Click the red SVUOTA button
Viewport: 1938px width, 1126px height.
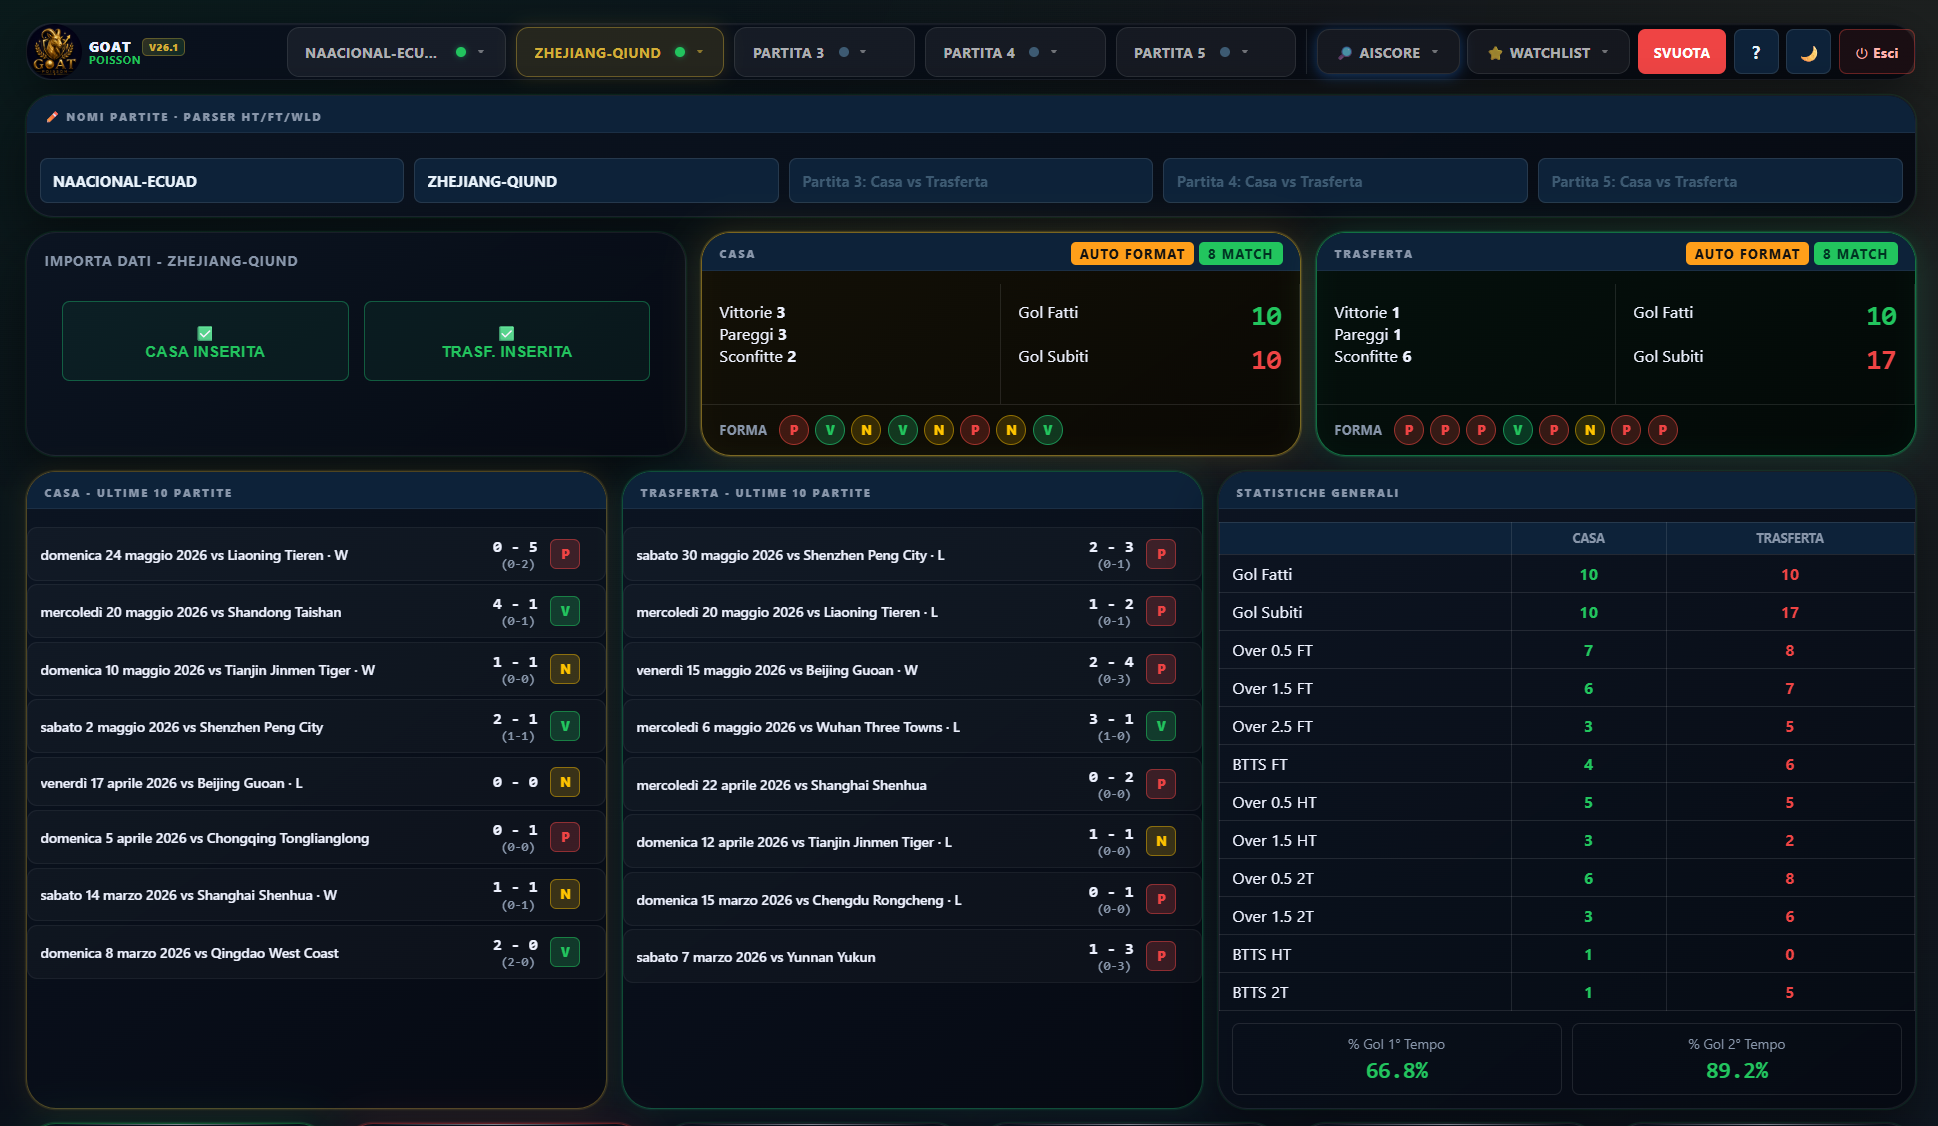pyautogui.click(x=1681, y=53)
